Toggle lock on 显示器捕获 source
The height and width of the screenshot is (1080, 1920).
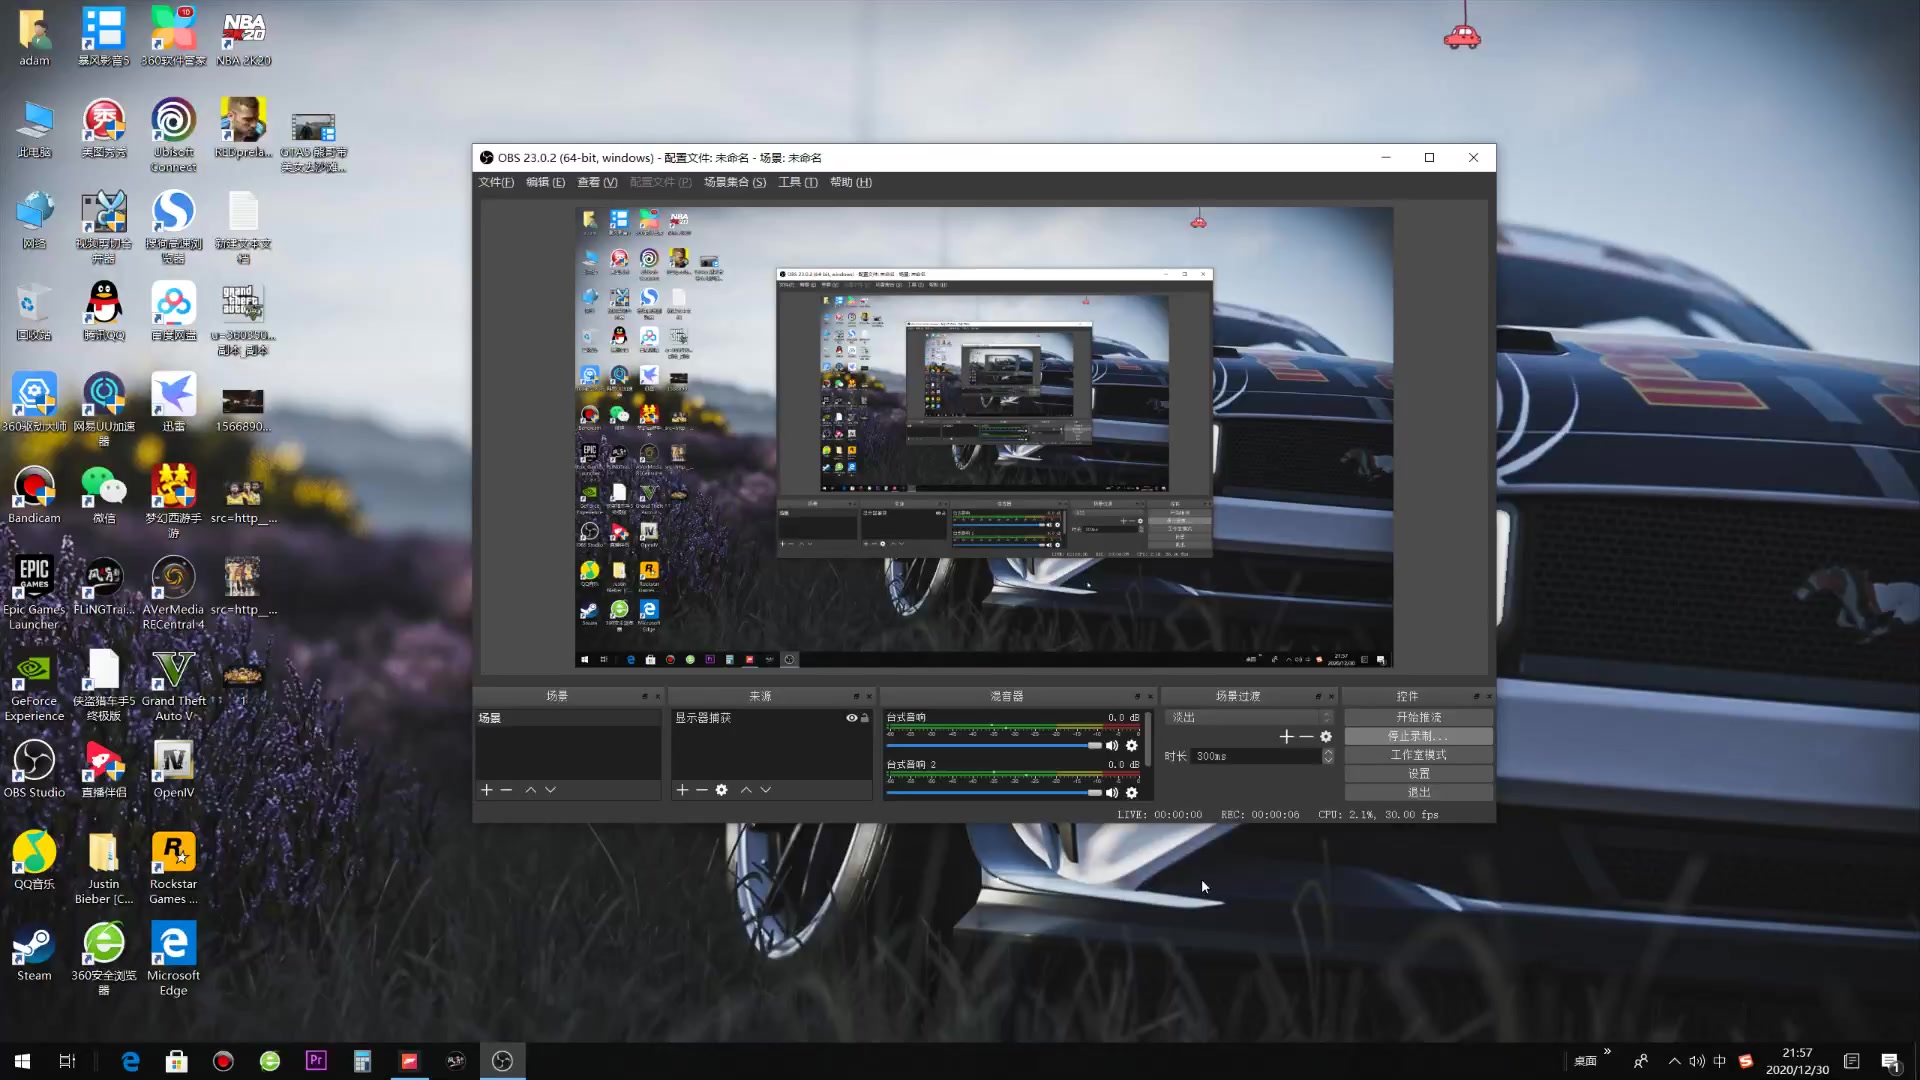pos(865,718)
